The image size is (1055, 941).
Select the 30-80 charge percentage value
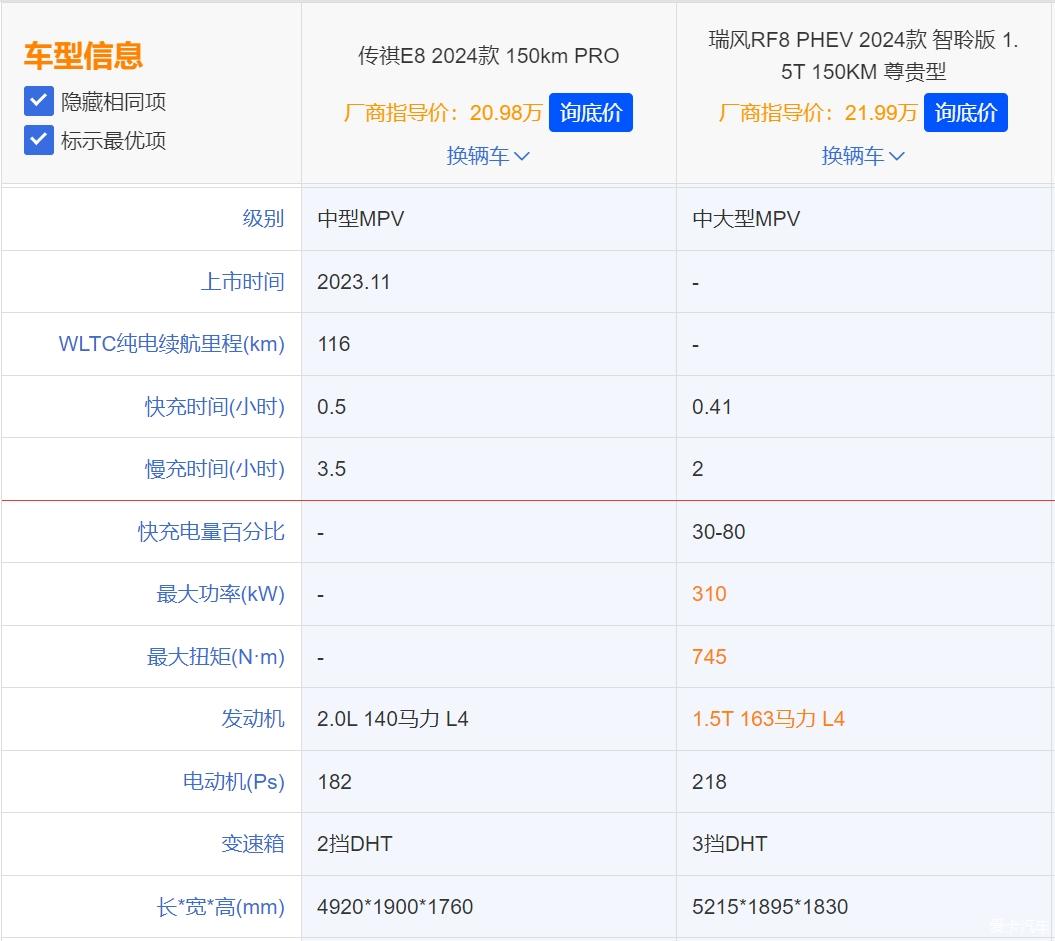click(719, 532)
